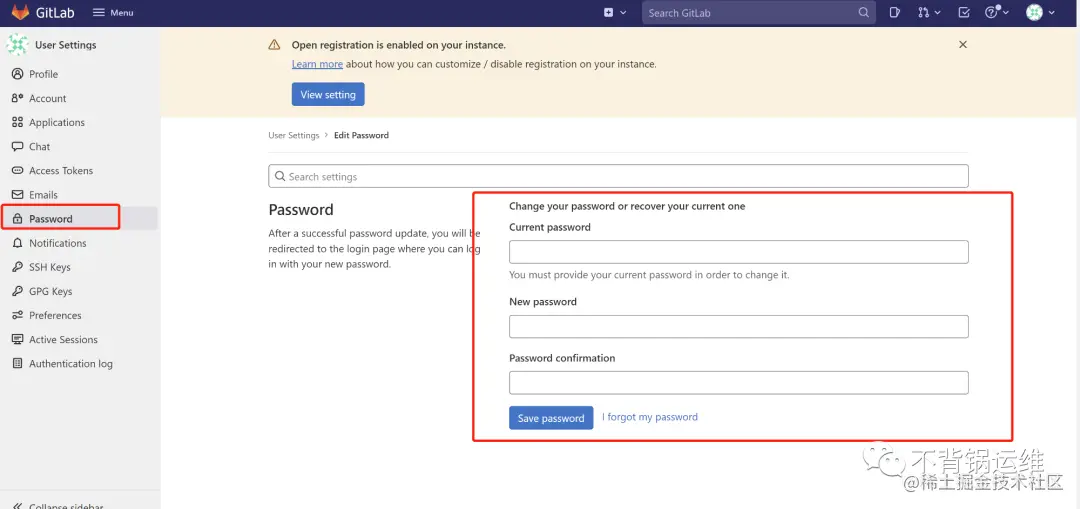
Task: Dismiss the open registration banner
Action: pos(963,44)
